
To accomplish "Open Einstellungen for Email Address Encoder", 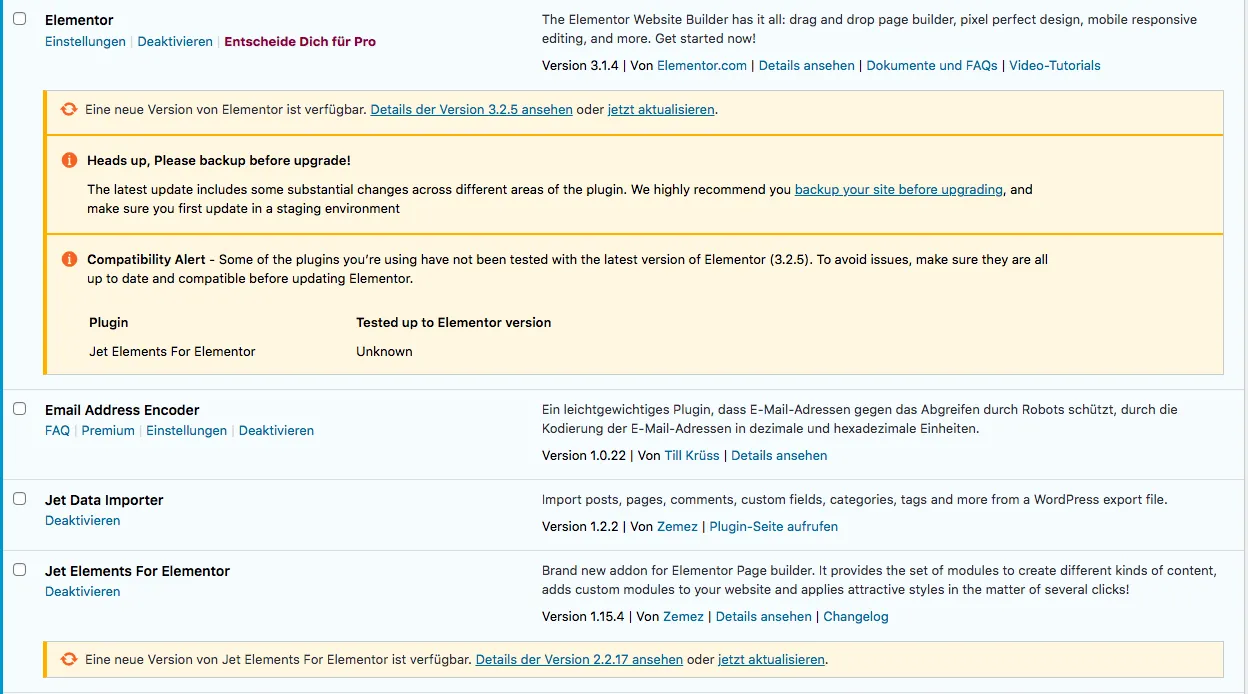I will point(187,431).
